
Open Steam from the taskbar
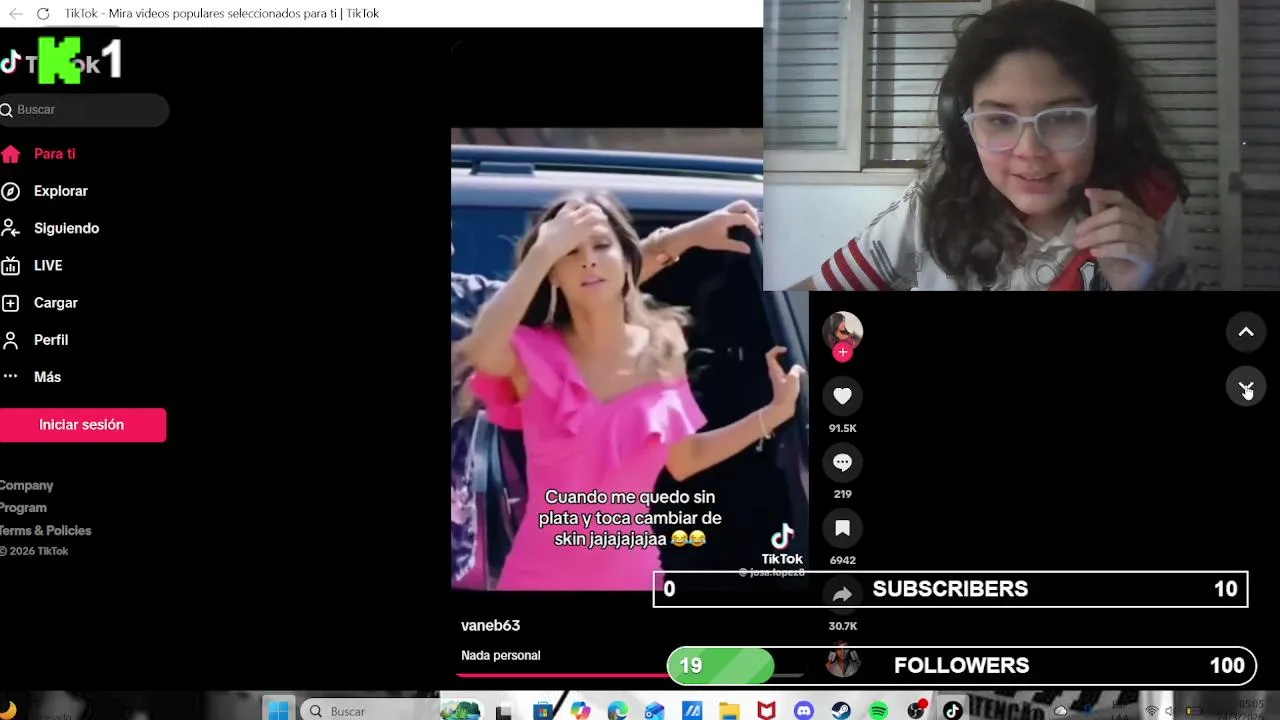[x=841, y=711]
